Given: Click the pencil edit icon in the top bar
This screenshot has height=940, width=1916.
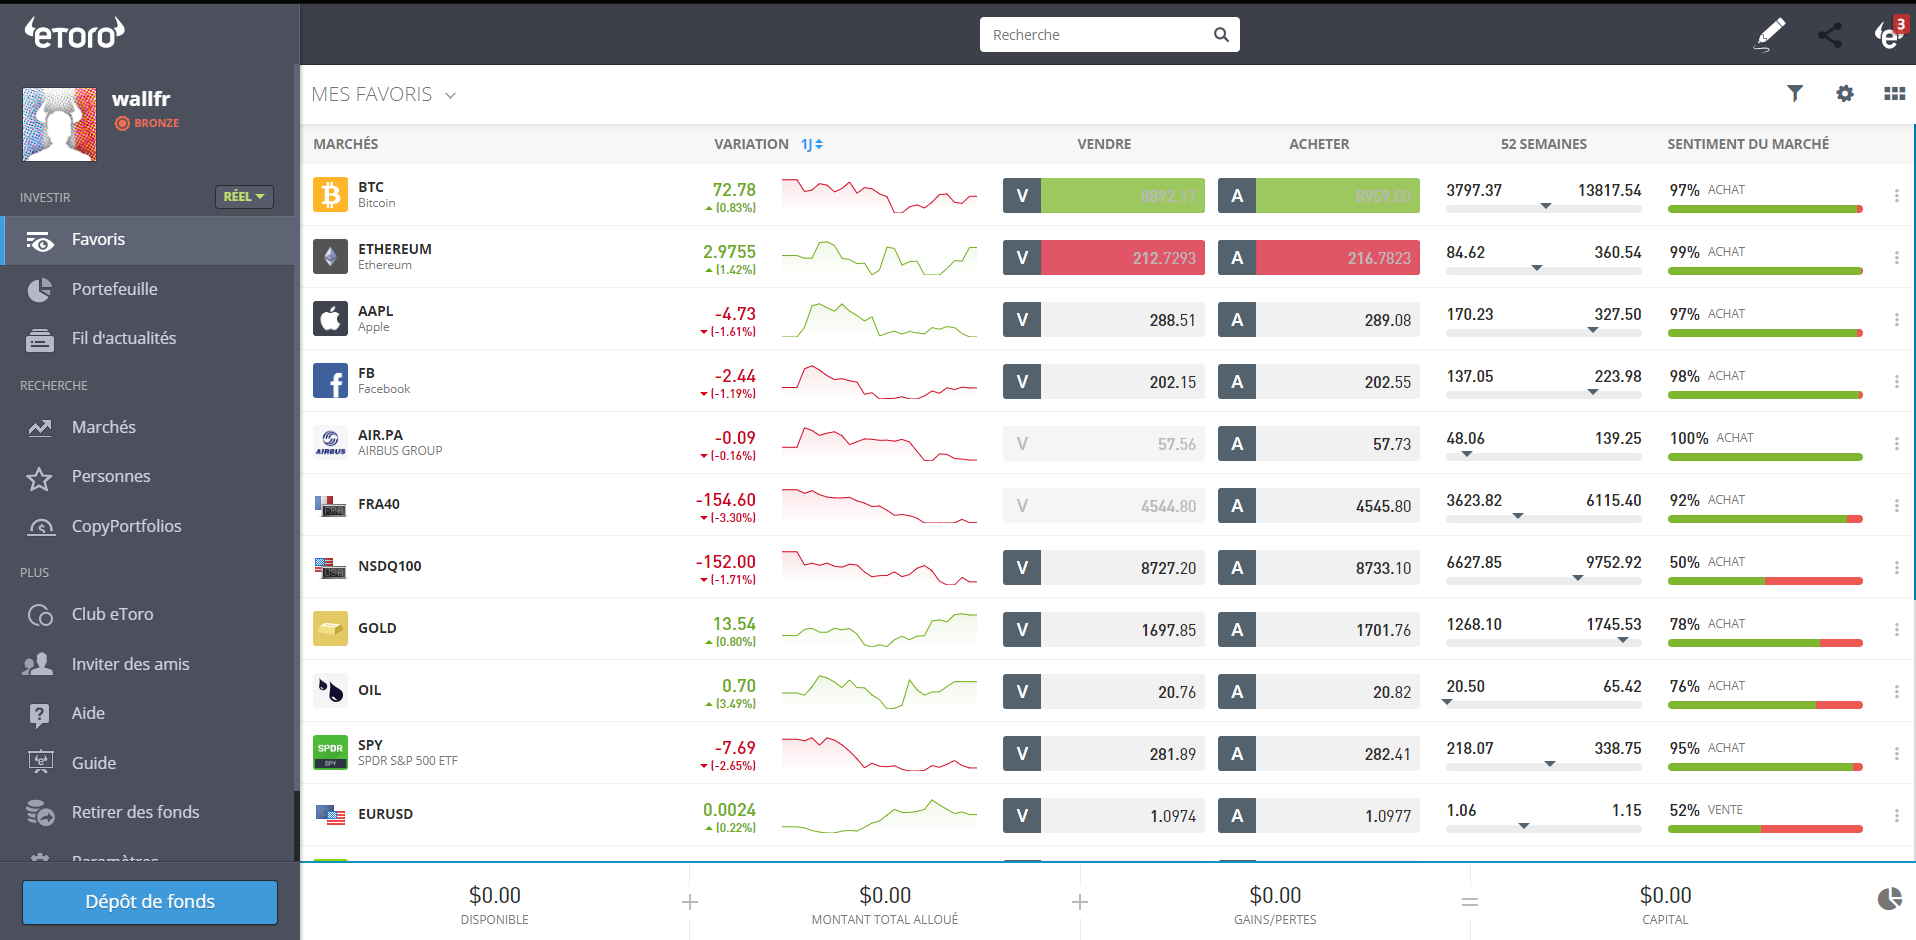Looking at the screenshot, I should pos(1769,34).
